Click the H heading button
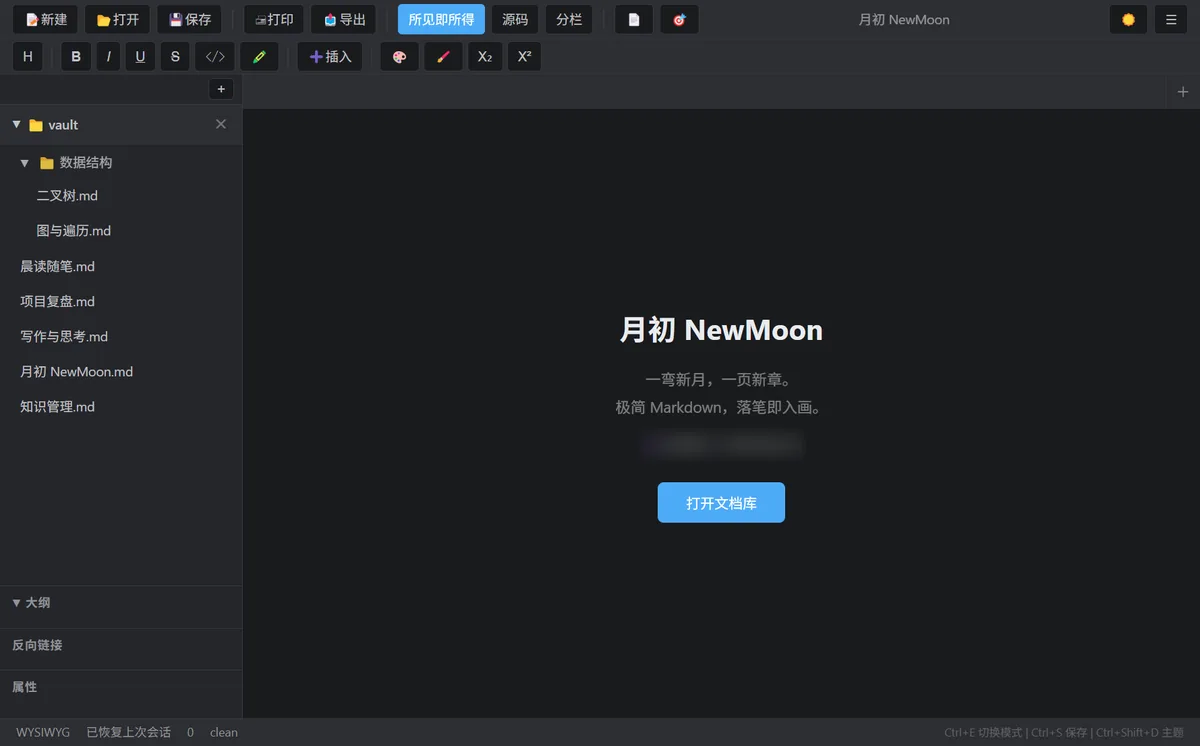Image resolution: width=1200 pixels, height=746 pixels. pos(28,57)
